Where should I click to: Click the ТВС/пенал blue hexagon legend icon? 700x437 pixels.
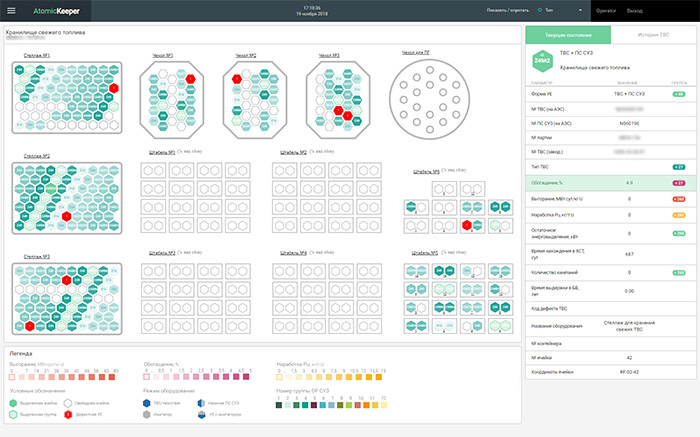(148, 404)
